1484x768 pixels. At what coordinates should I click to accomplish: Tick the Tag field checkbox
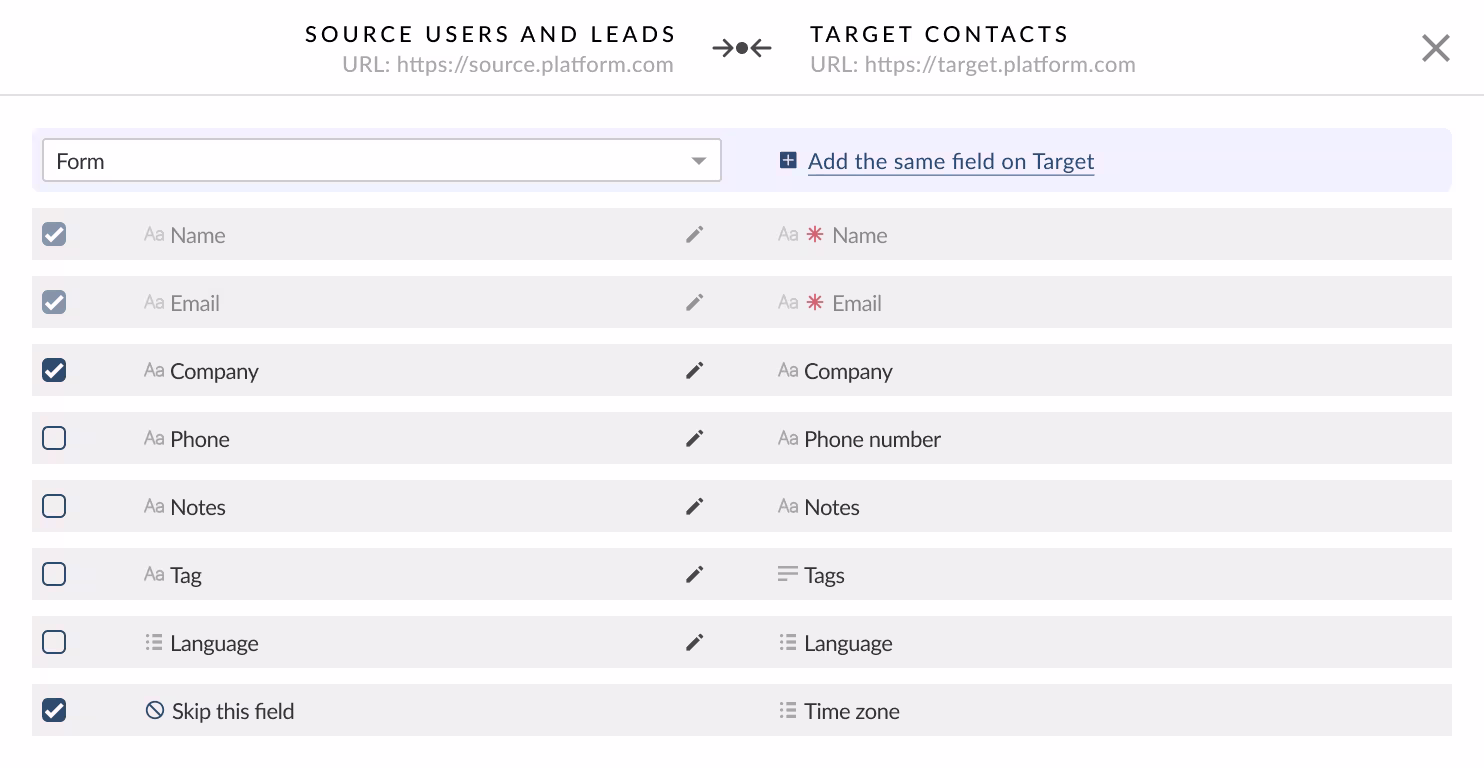[x=54, y=575]
